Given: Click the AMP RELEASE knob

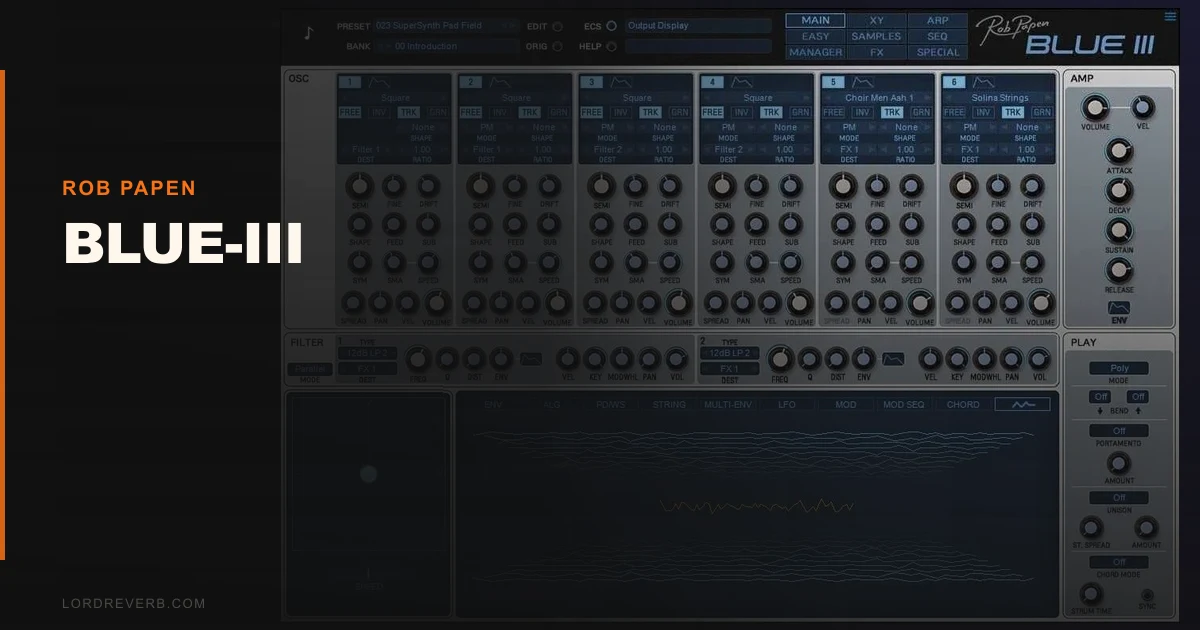Looking at the screenshot, I should (1119, 270).
